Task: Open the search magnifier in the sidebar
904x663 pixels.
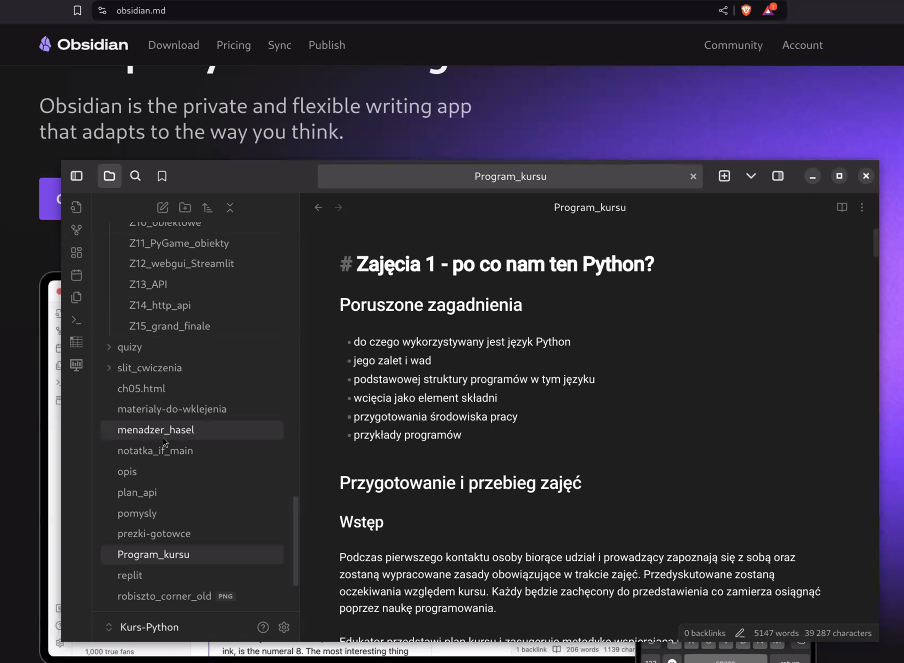Action: tap(135, 176)
